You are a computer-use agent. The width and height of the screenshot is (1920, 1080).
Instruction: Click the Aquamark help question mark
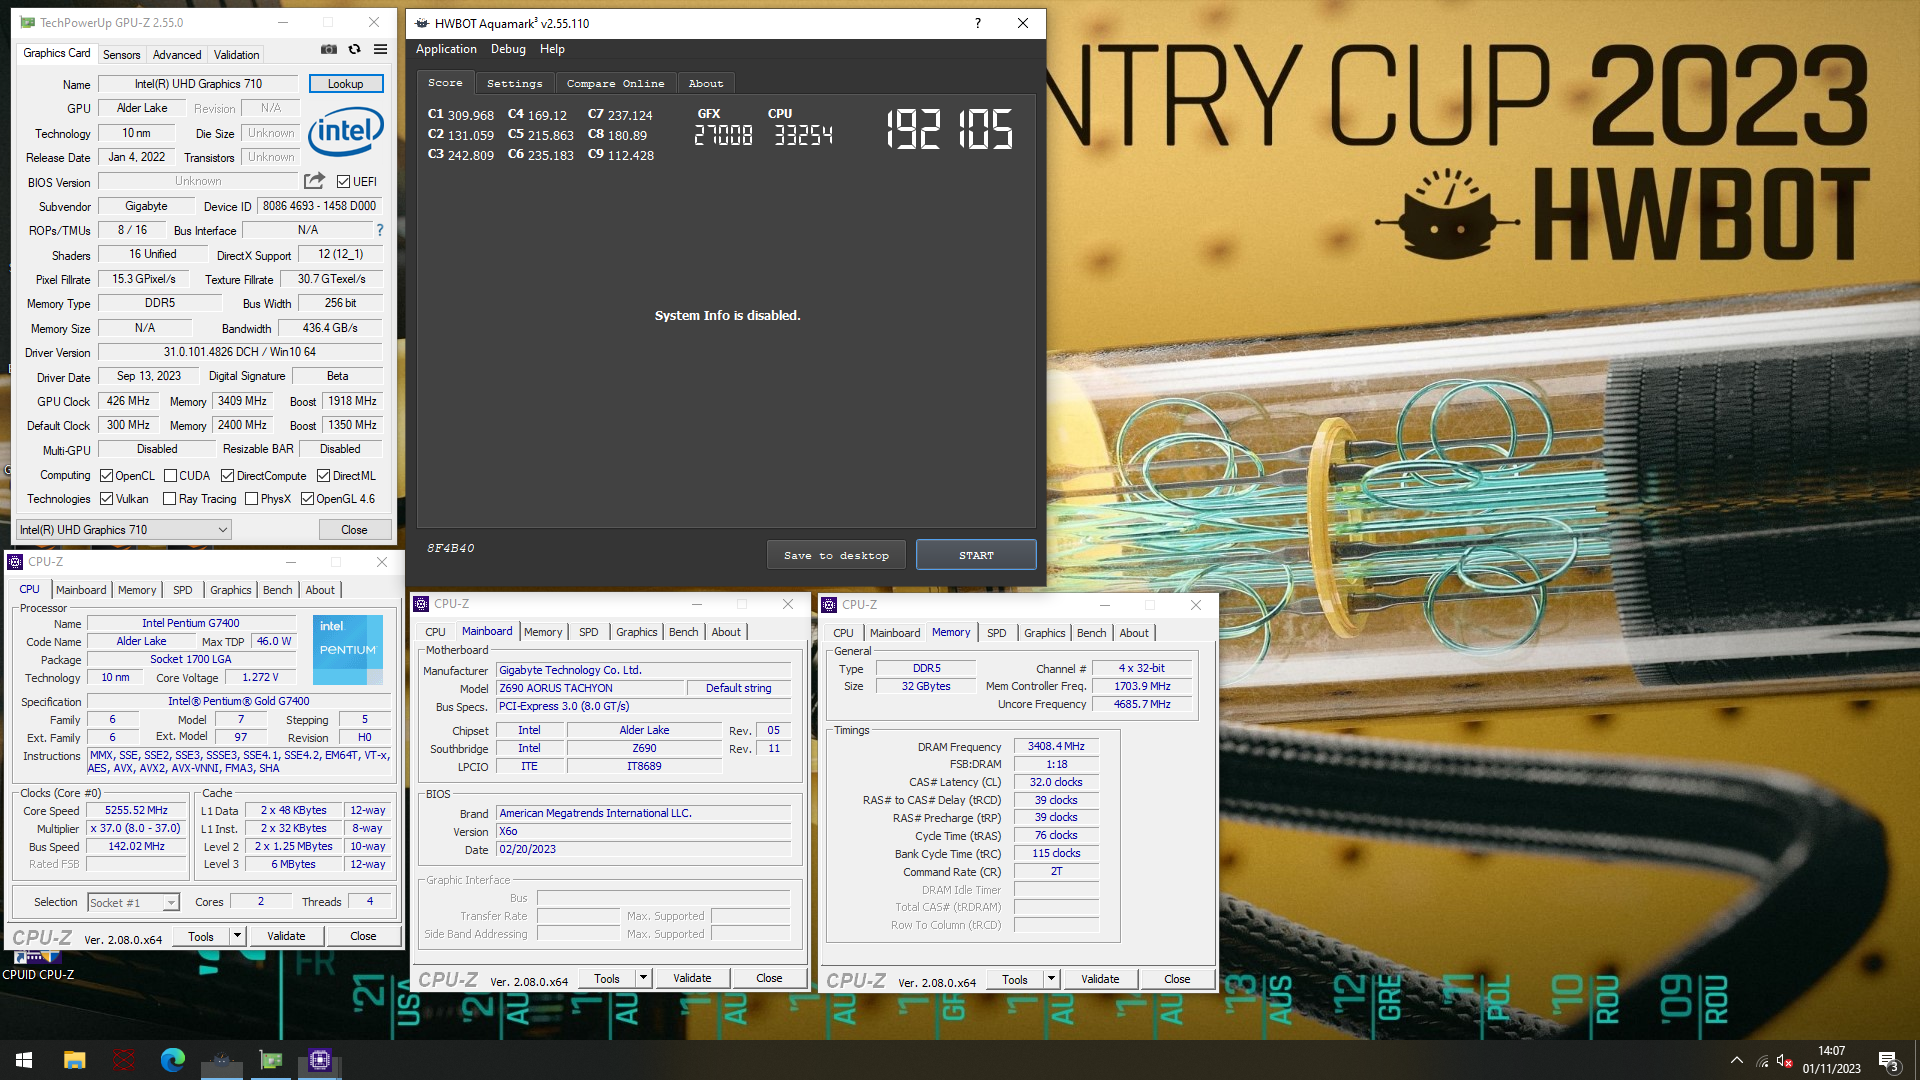977,23
